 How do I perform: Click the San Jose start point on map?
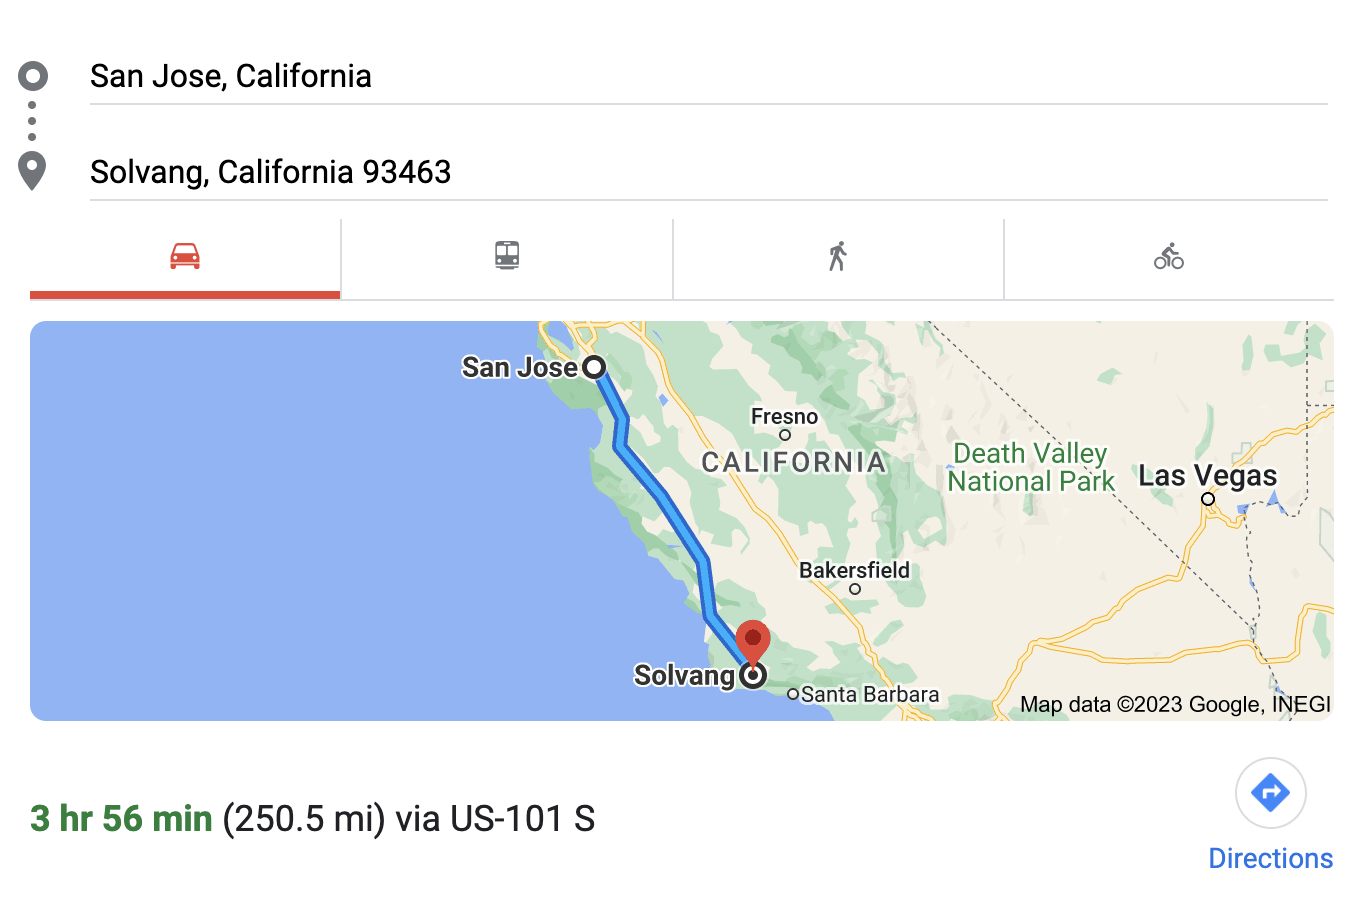[594, 367]
